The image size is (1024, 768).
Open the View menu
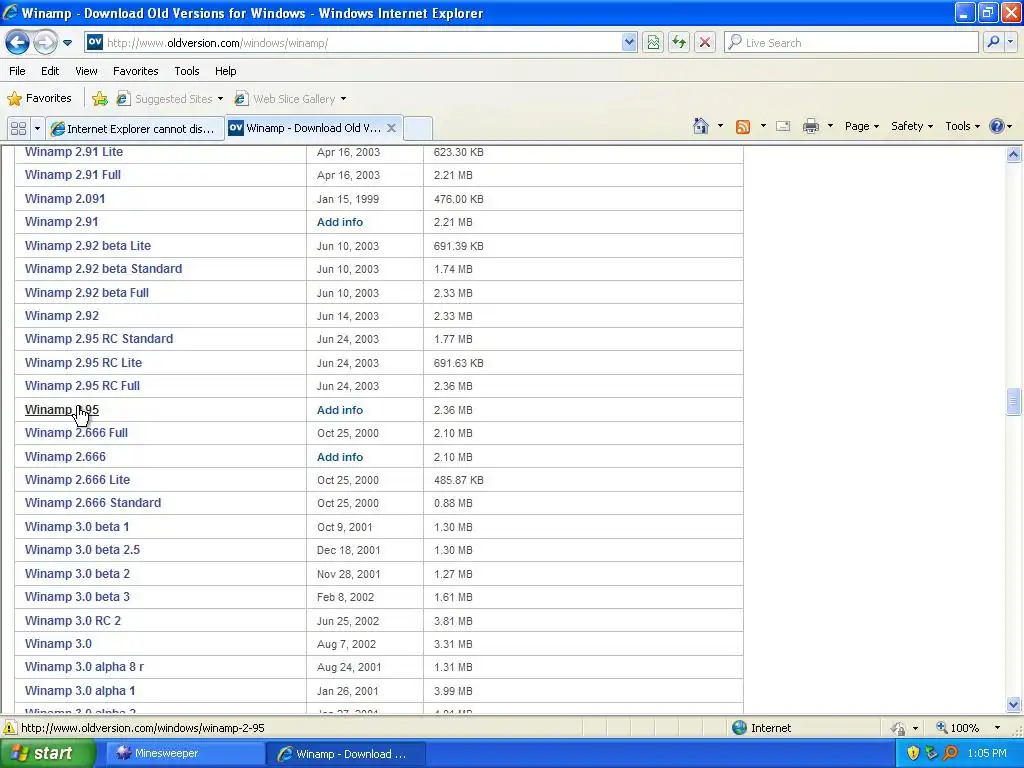86,71
